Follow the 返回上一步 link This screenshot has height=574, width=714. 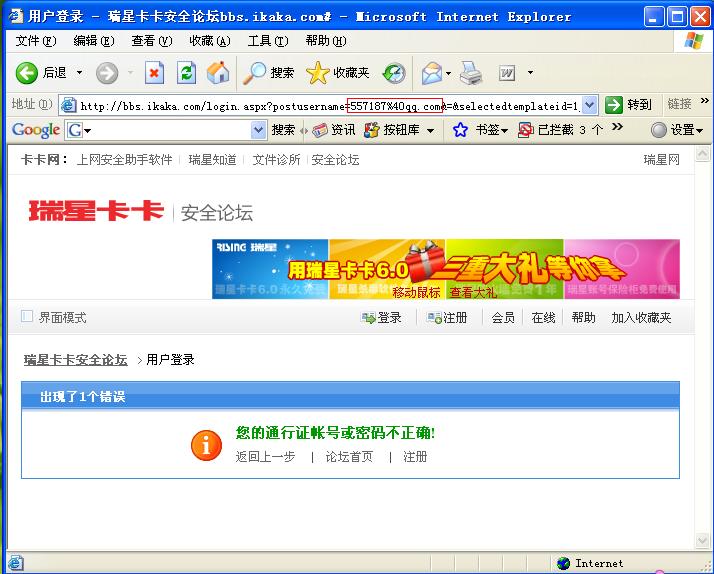(x=265, y=457)
